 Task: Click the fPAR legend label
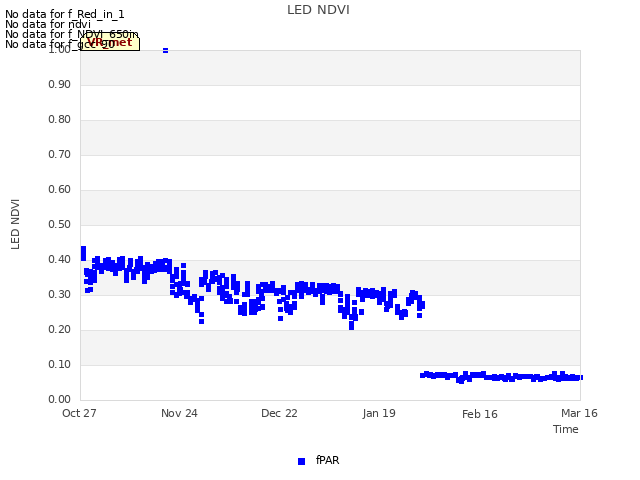[x=327, y=460]
